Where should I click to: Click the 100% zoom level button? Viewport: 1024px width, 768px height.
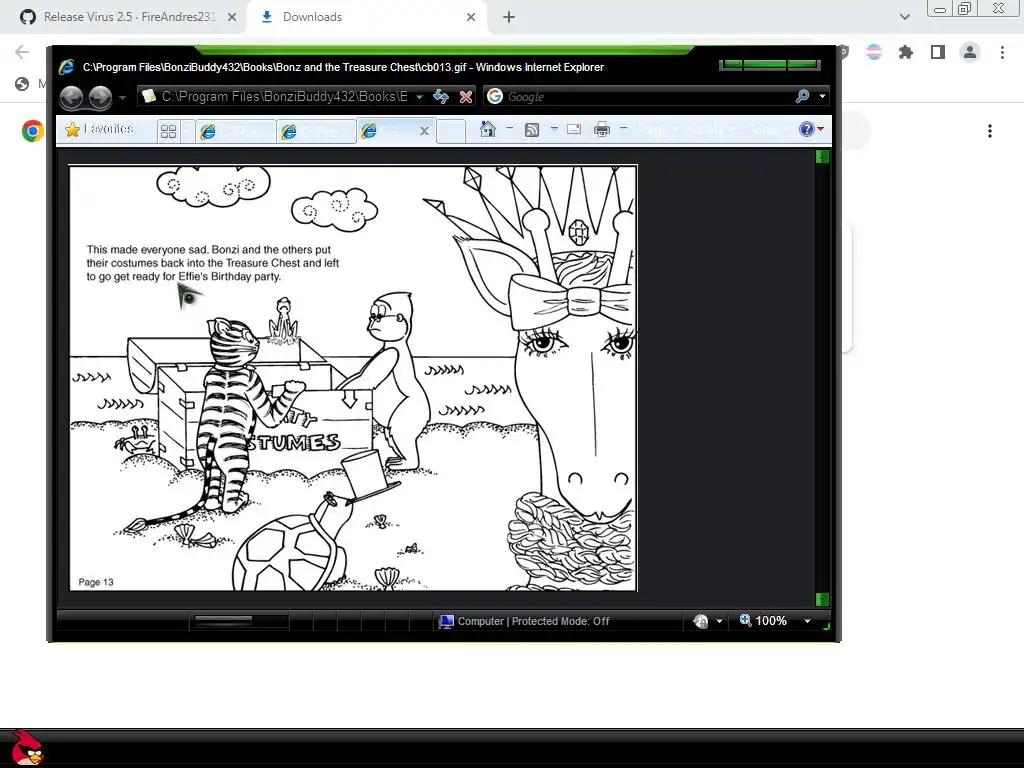tap(763, 620)
